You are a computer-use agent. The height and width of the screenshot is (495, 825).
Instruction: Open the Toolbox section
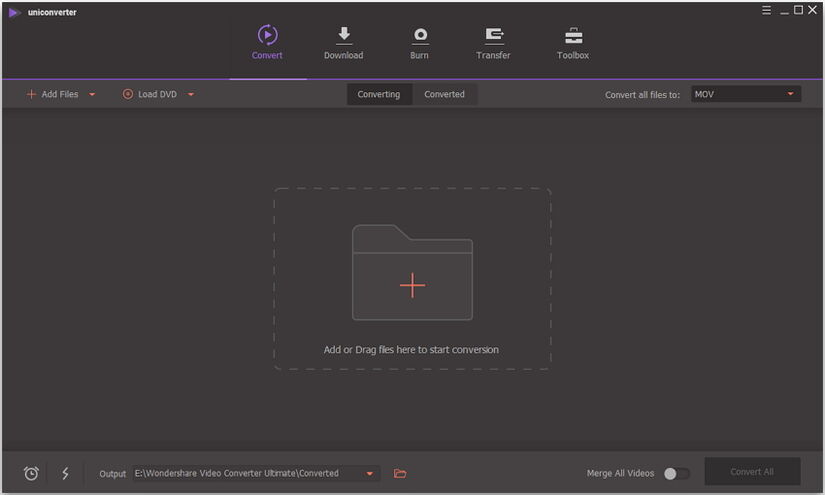pos(573,43)
